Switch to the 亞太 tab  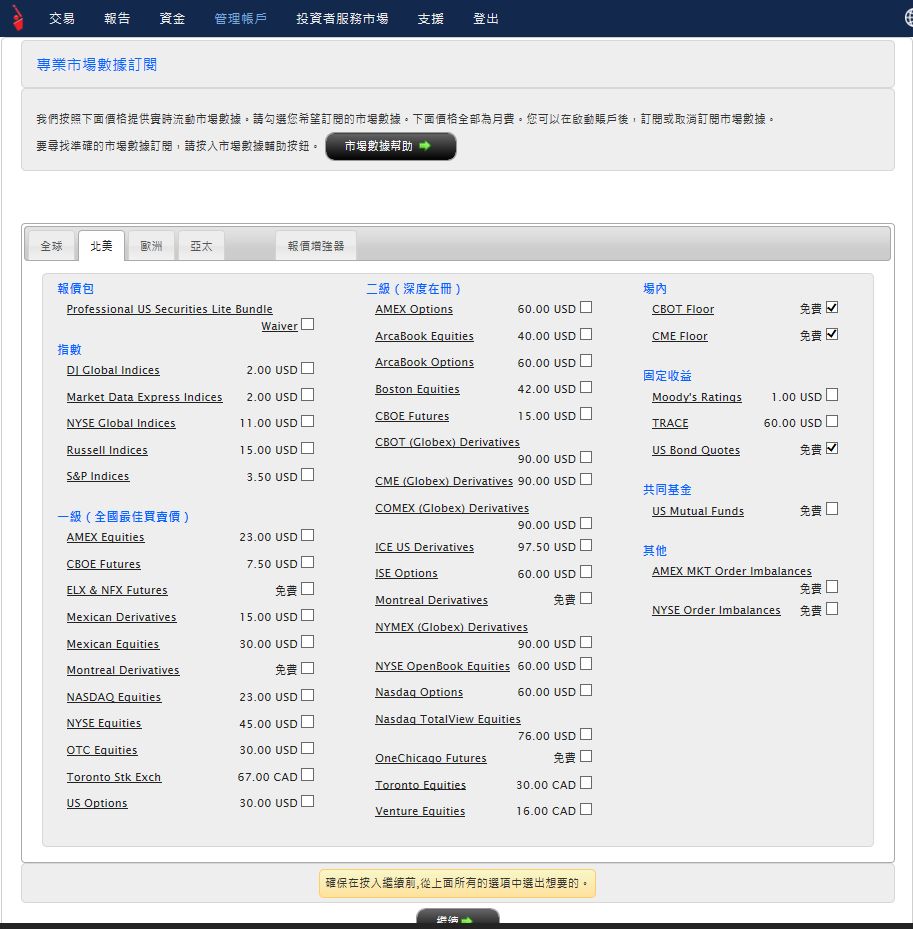point(201,246)
